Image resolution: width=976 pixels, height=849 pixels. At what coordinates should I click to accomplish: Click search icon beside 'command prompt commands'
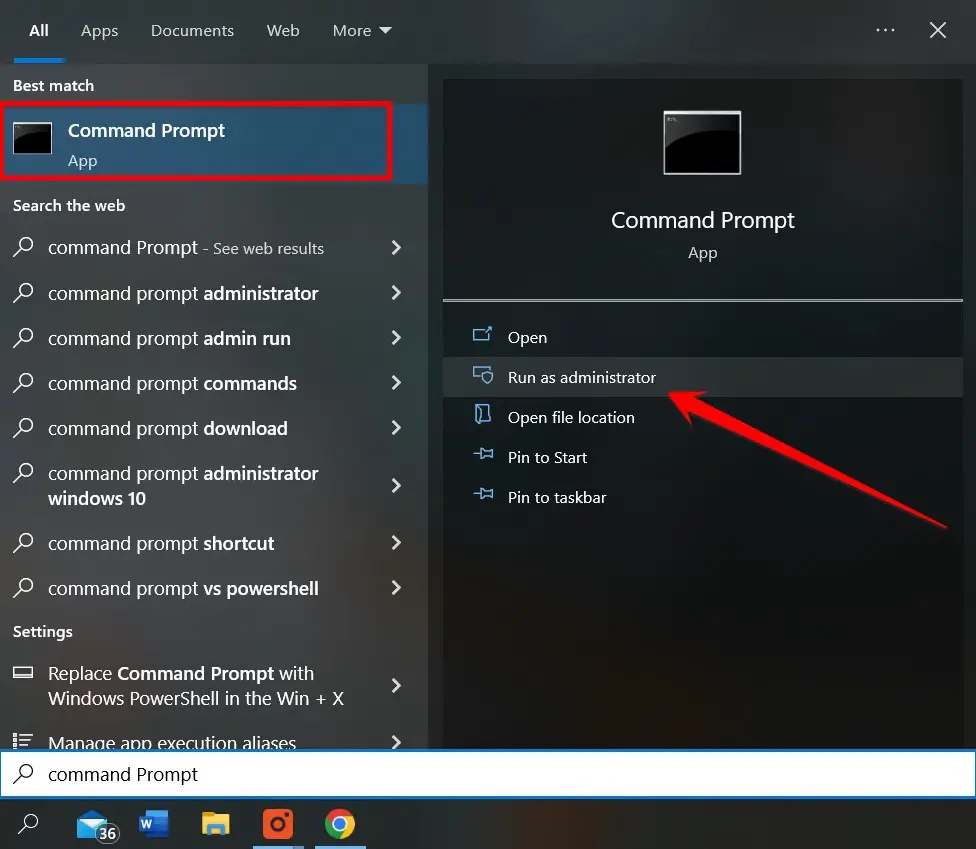click(x=23, y=382)
